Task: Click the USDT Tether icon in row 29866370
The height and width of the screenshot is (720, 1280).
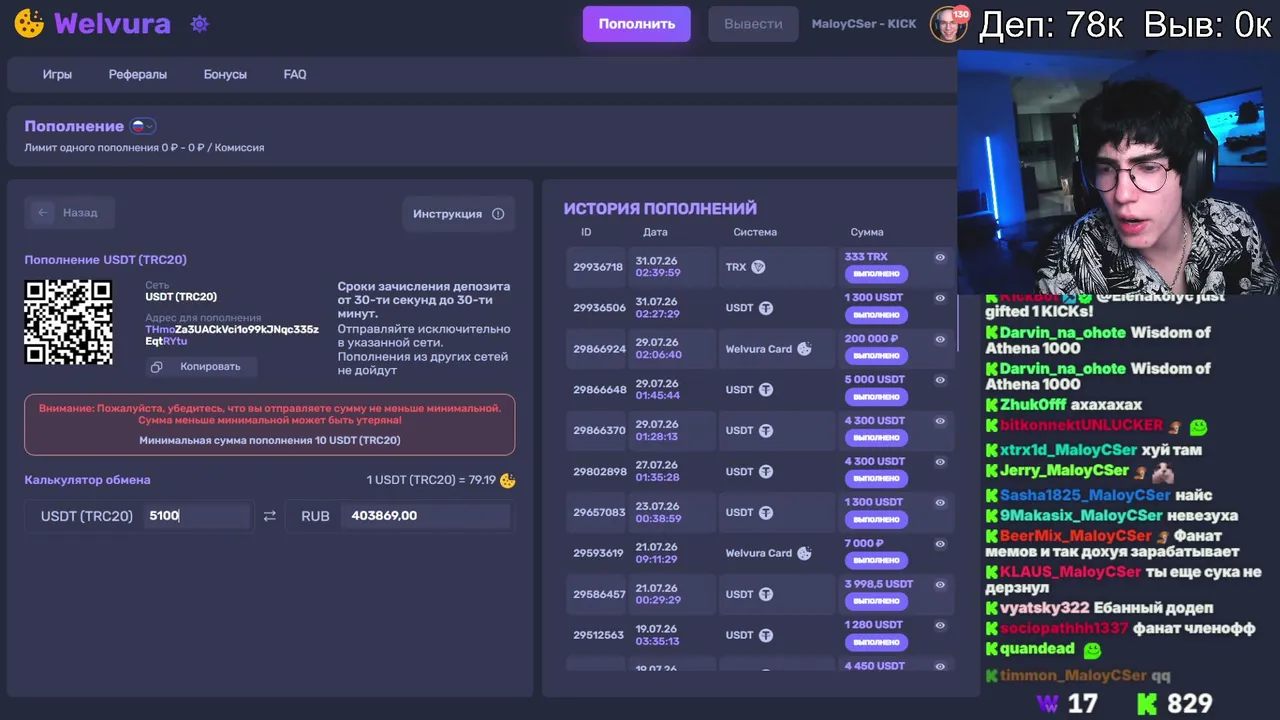Action: click(766, 431)
